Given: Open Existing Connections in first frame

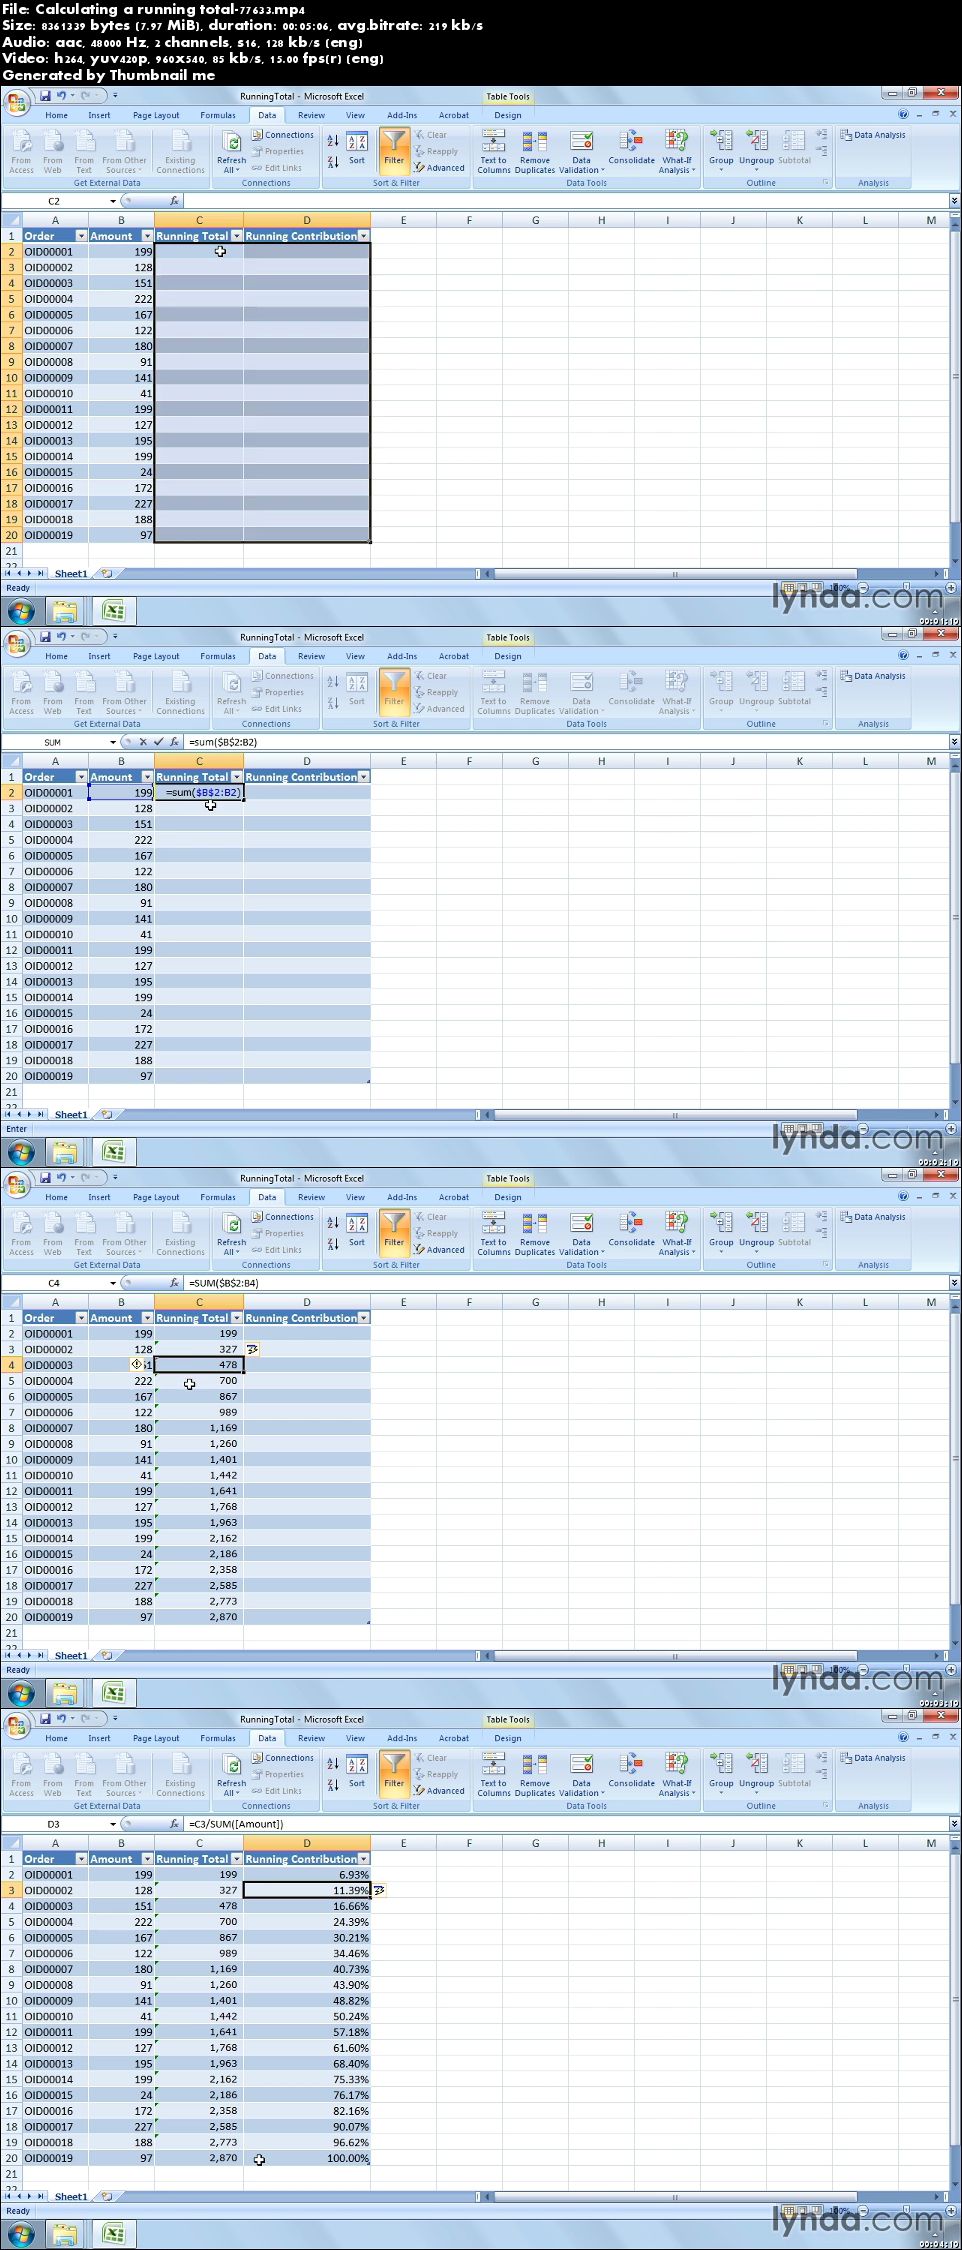Looking at the screenshot, I should click(x=180, y=151).
